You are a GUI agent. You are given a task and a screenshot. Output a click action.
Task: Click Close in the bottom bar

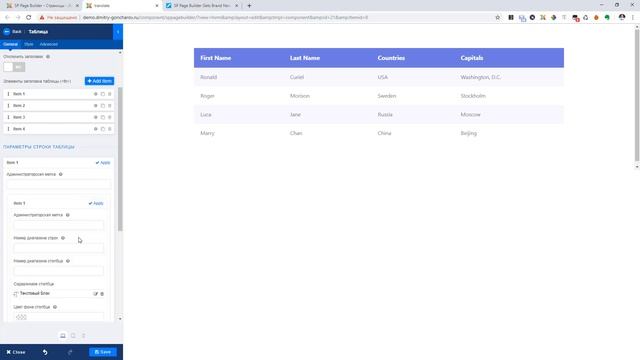click(16, 352)
